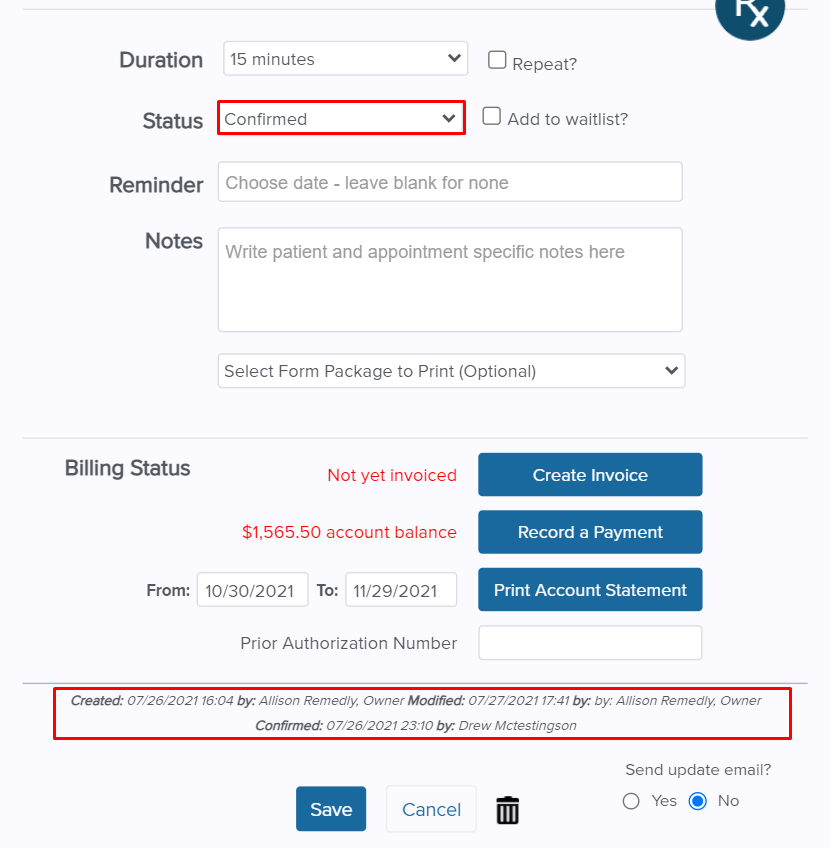The height and width of the screenshot is (848, 831).
Task: Click the To date field
Action: (x=401, y=590)
